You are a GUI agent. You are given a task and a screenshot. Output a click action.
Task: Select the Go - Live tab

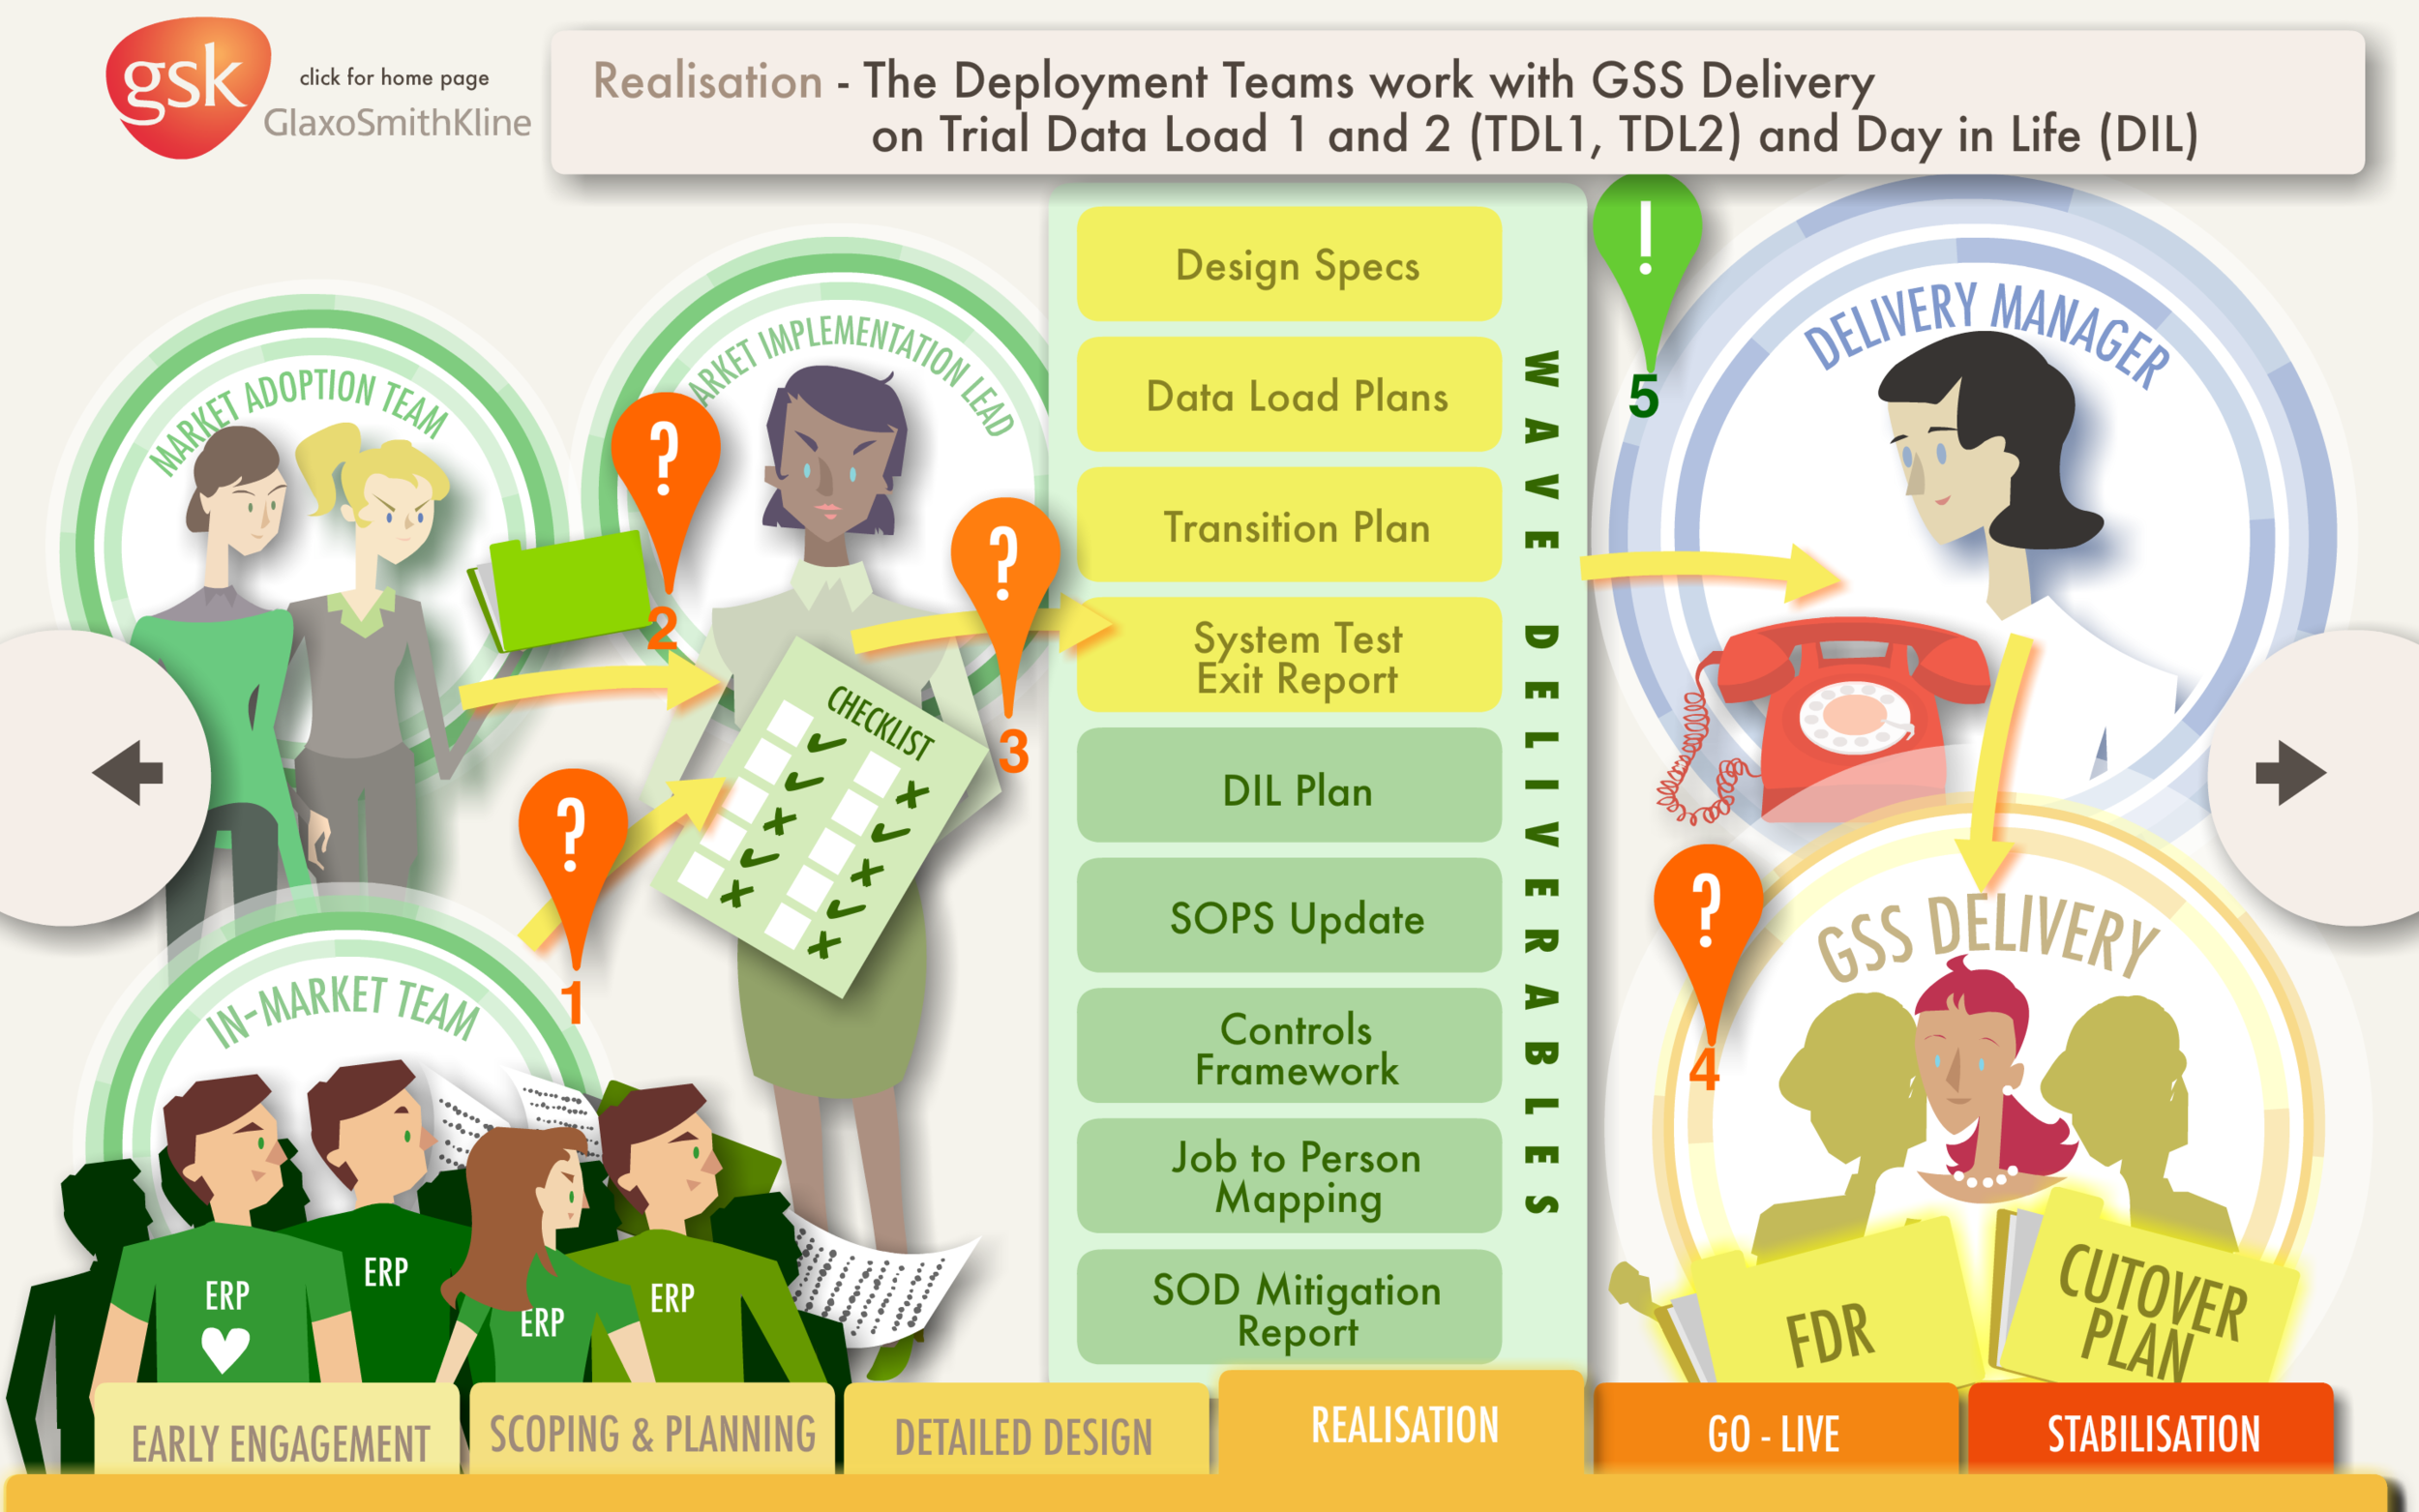pos(1773,1432)
